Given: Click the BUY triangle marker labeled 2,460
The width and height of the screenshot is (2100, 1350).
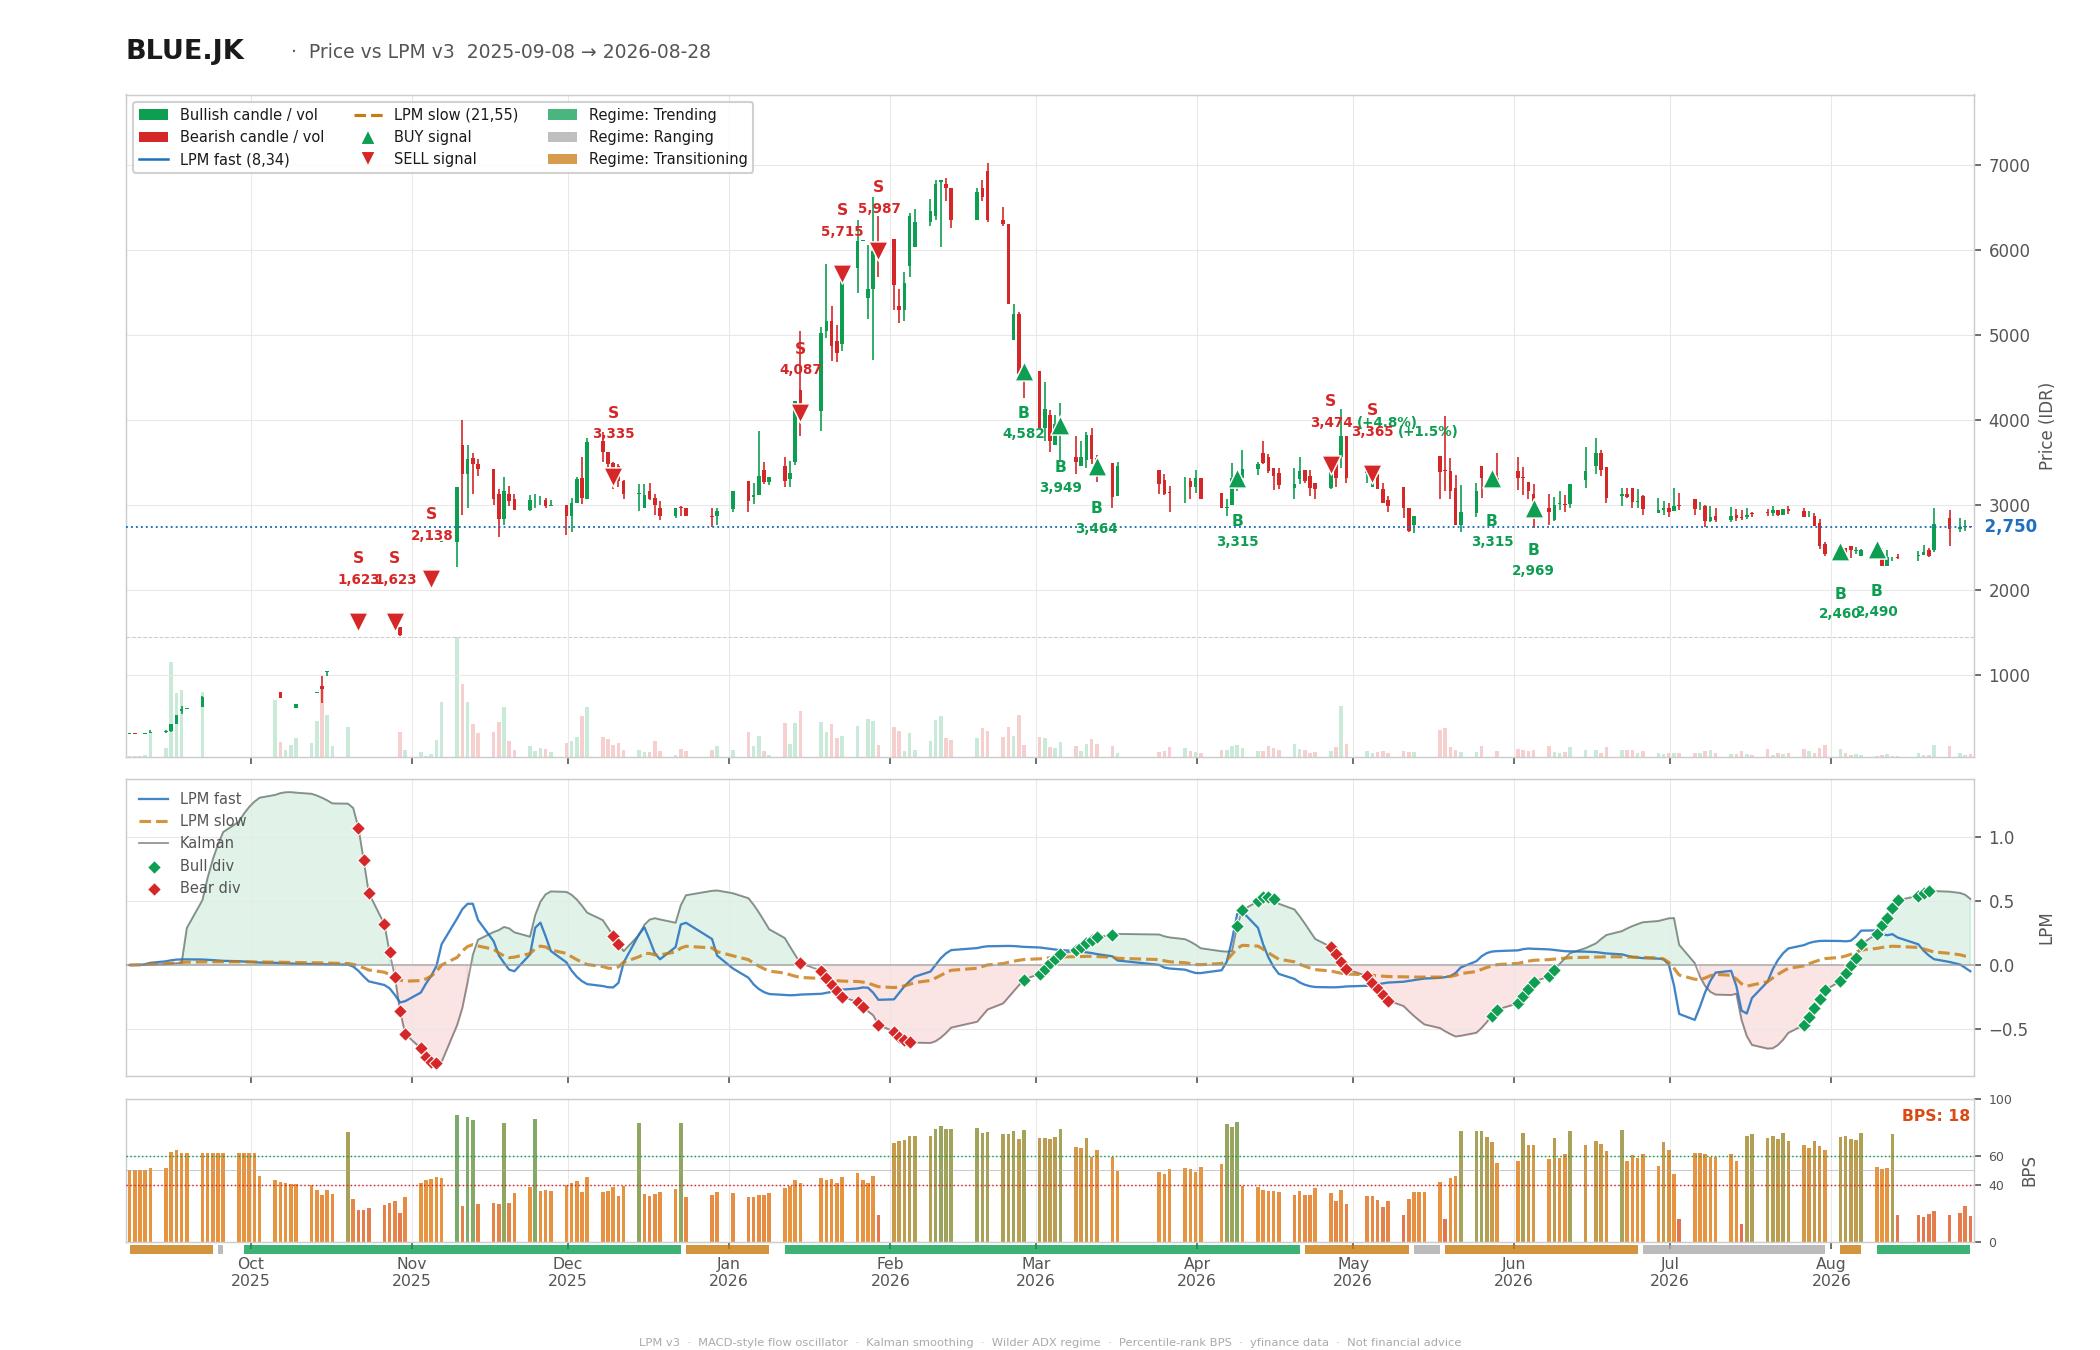Looking at the screenshot, I should click(x=1840, y=552).
